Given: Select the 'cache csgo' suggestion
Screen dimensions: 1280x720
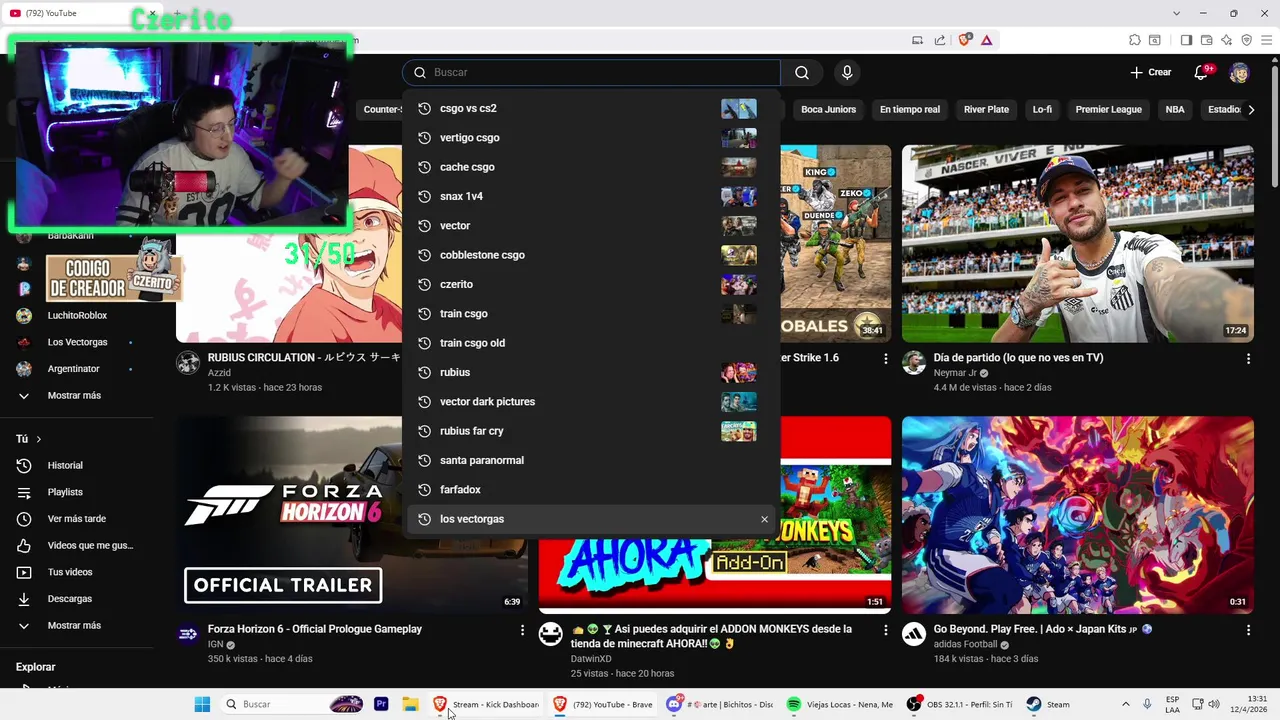Looking at the screenshot, I should (x=591, y=167).
